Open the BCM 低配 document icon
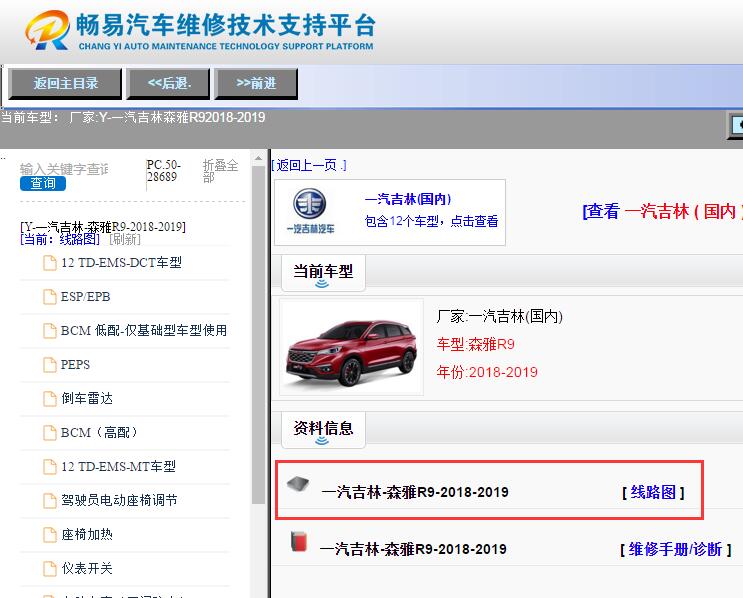The image size is (743, 598). [50, 330]
